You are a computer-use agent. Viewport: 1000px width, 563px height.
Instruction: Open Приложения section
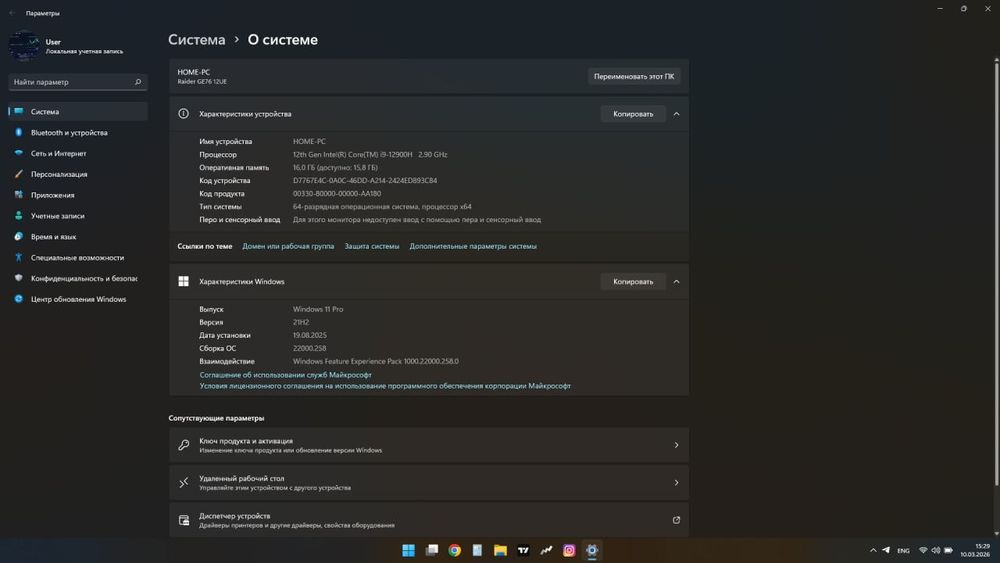pos(78,195)
